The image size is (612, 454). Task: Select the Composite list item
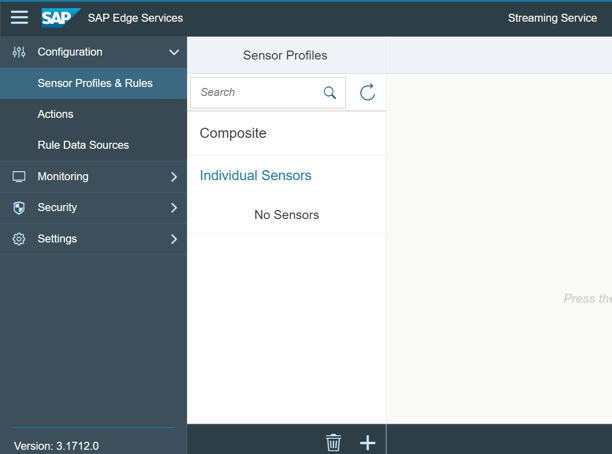(286, 134)
